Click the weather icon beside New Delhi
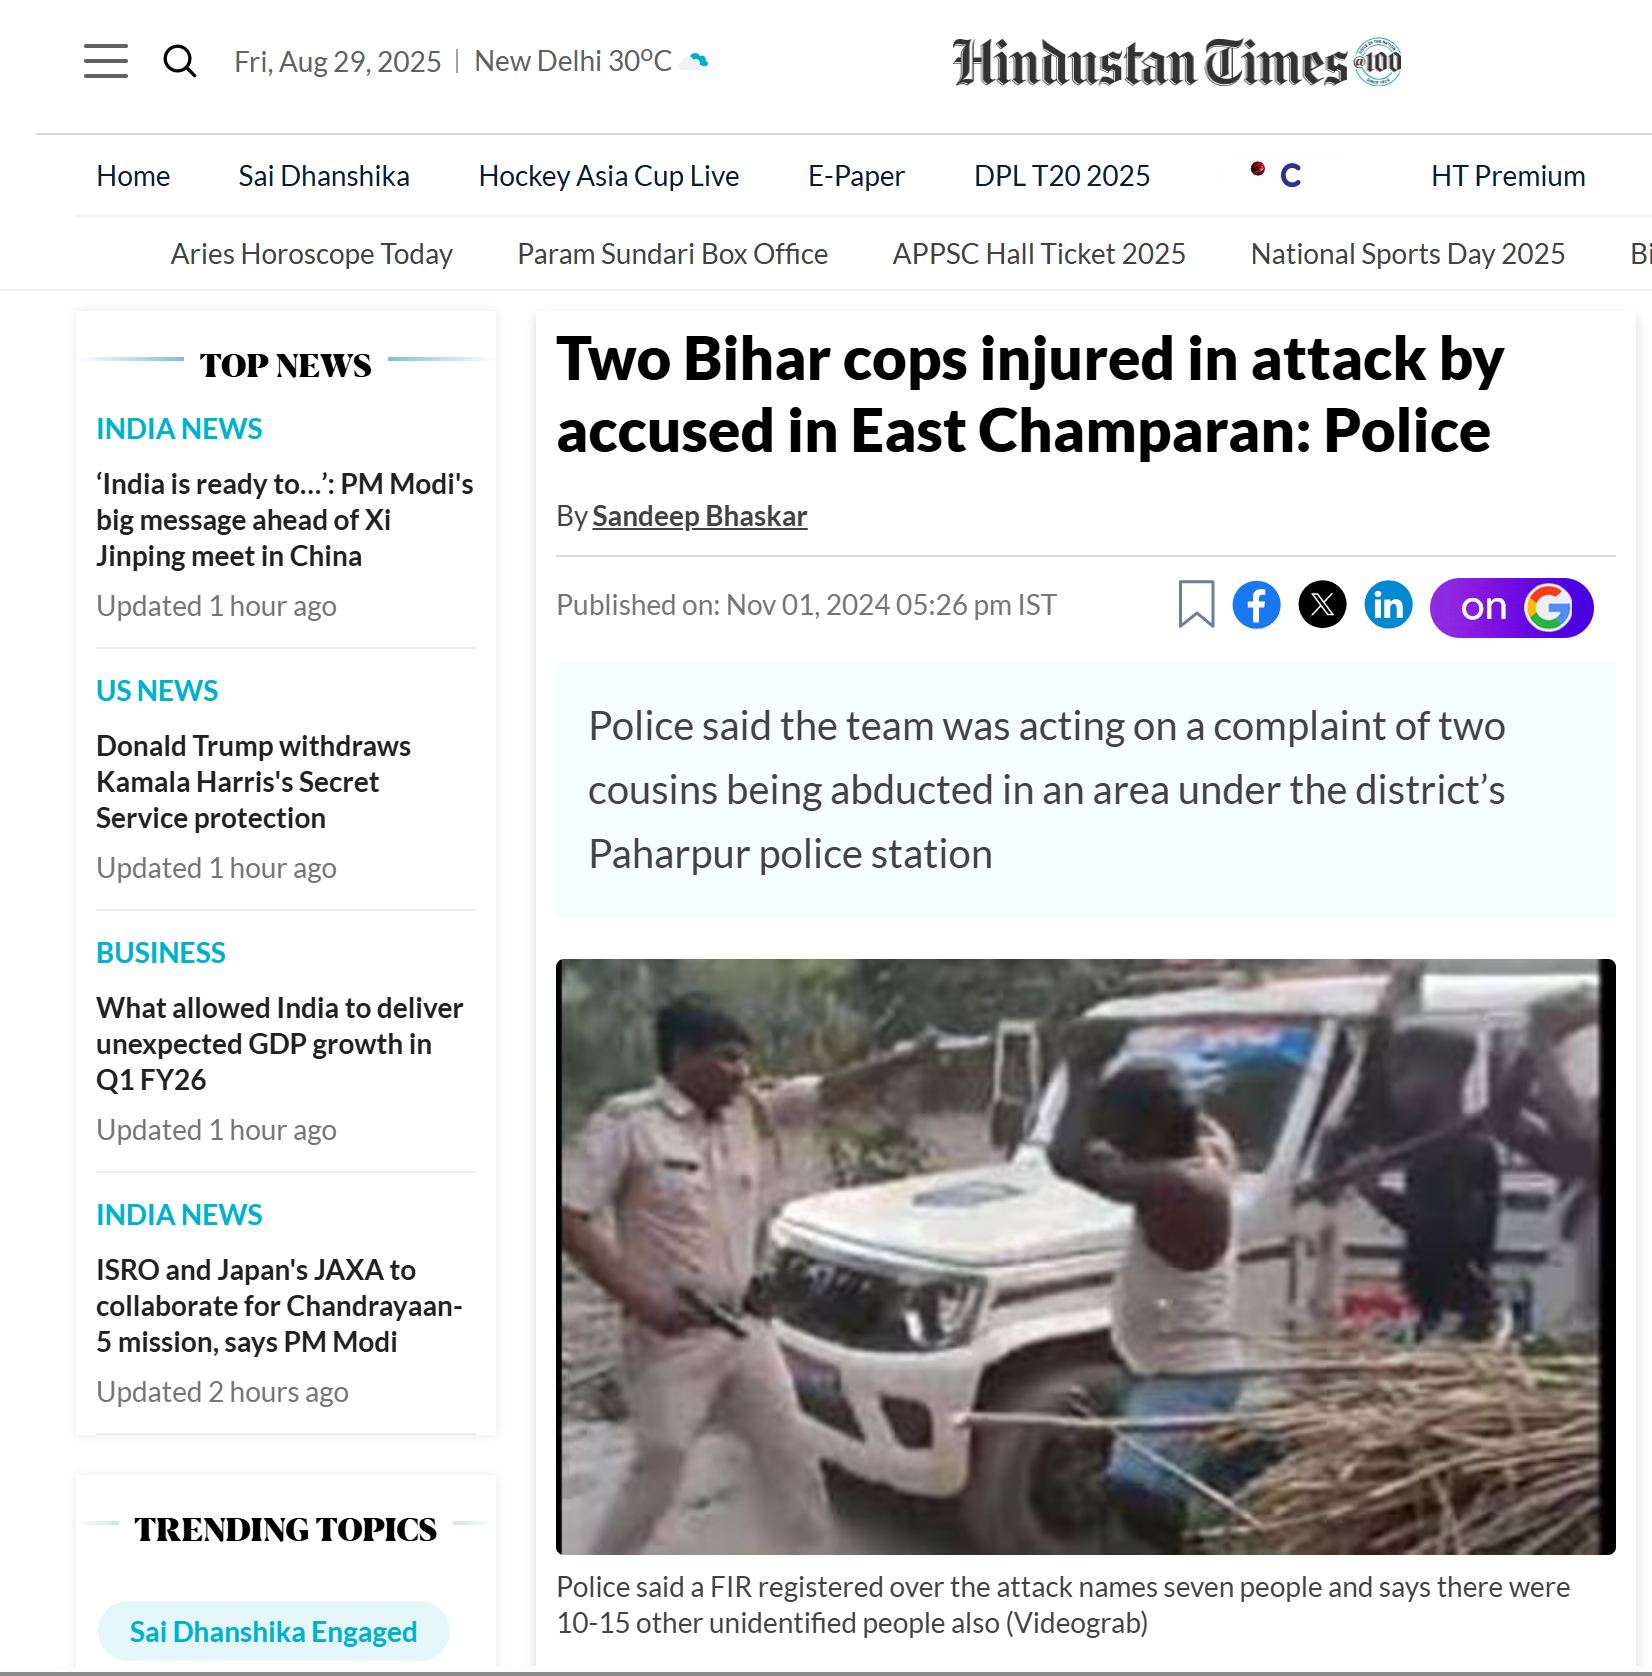 click(x=694, y=61)
